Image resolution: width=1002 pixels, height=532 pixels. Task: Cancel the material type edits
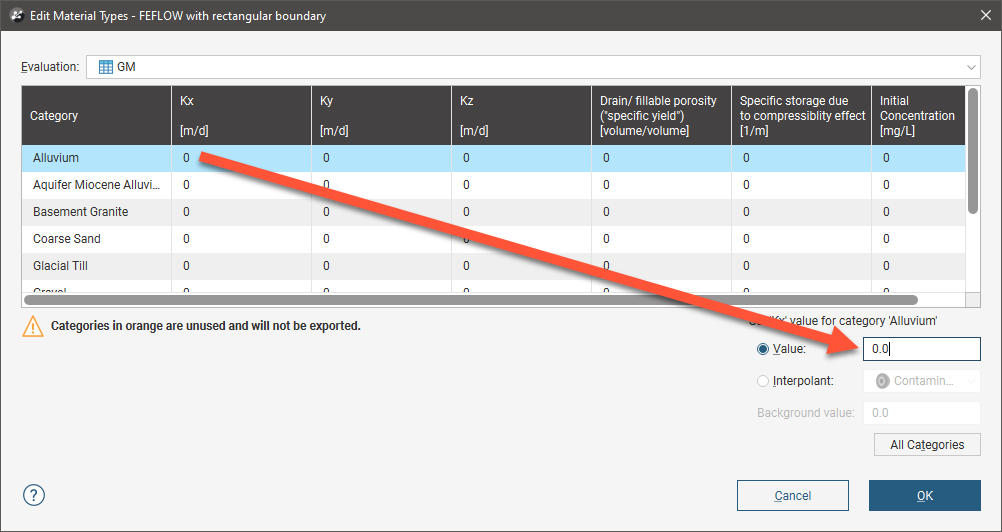click(x=792, y=495)
